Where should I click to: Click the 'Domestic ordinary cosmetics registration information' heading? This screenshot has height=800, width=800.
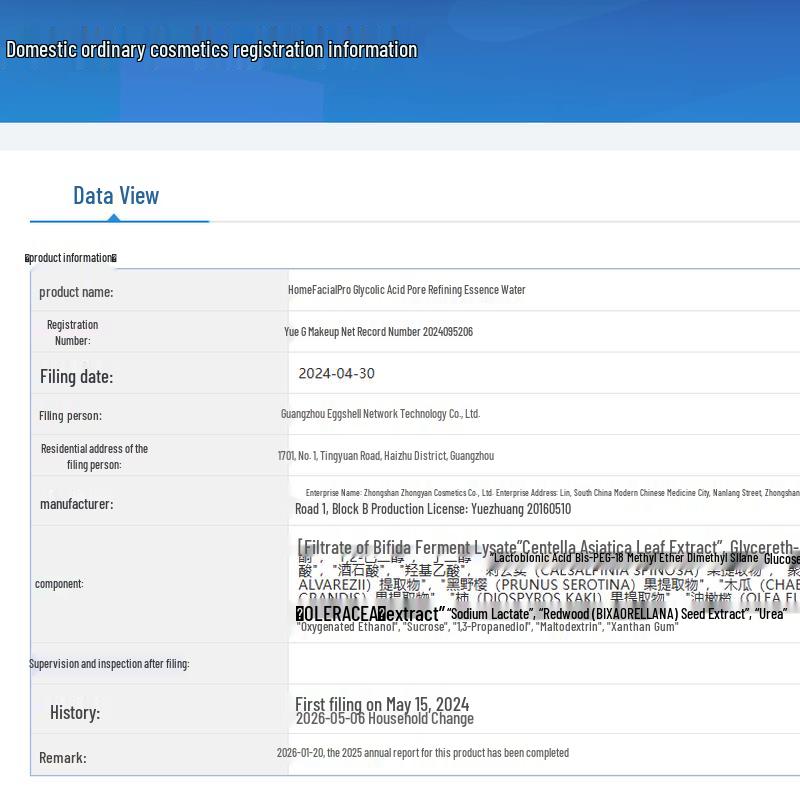(x=212, y=50)
